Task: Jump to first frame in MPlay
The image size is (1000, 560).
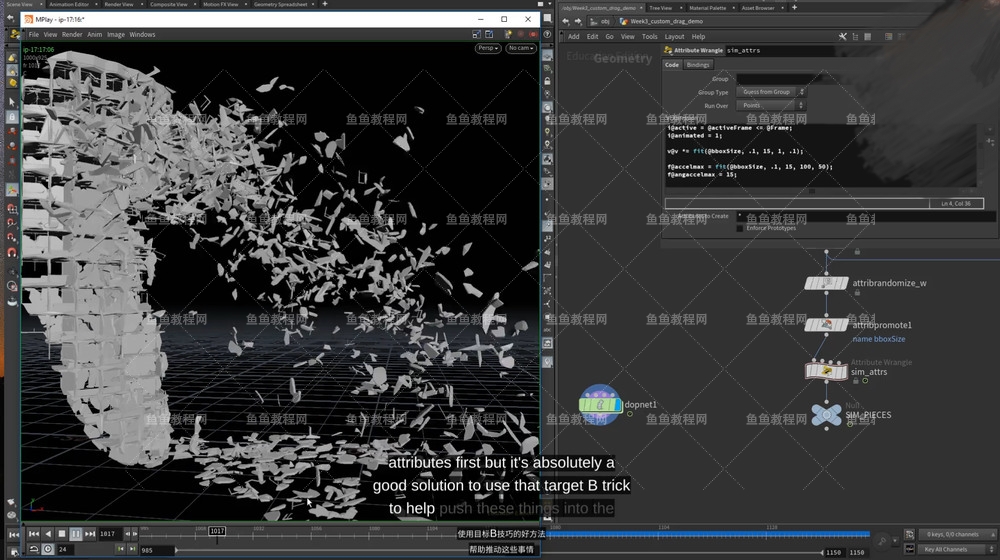Action: 34,534
